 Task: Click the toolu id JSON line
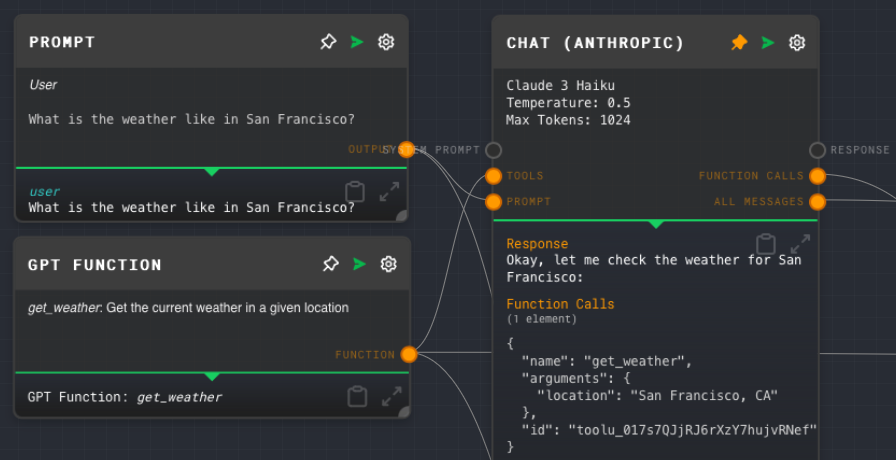pyautogui.click(x=669, y=430)
